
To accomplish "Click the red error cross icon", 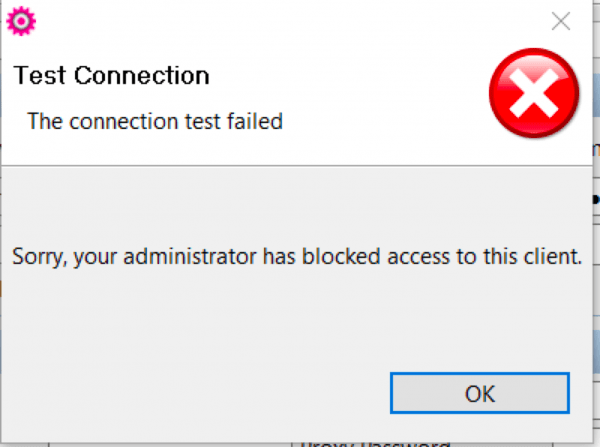I will 534,93.
